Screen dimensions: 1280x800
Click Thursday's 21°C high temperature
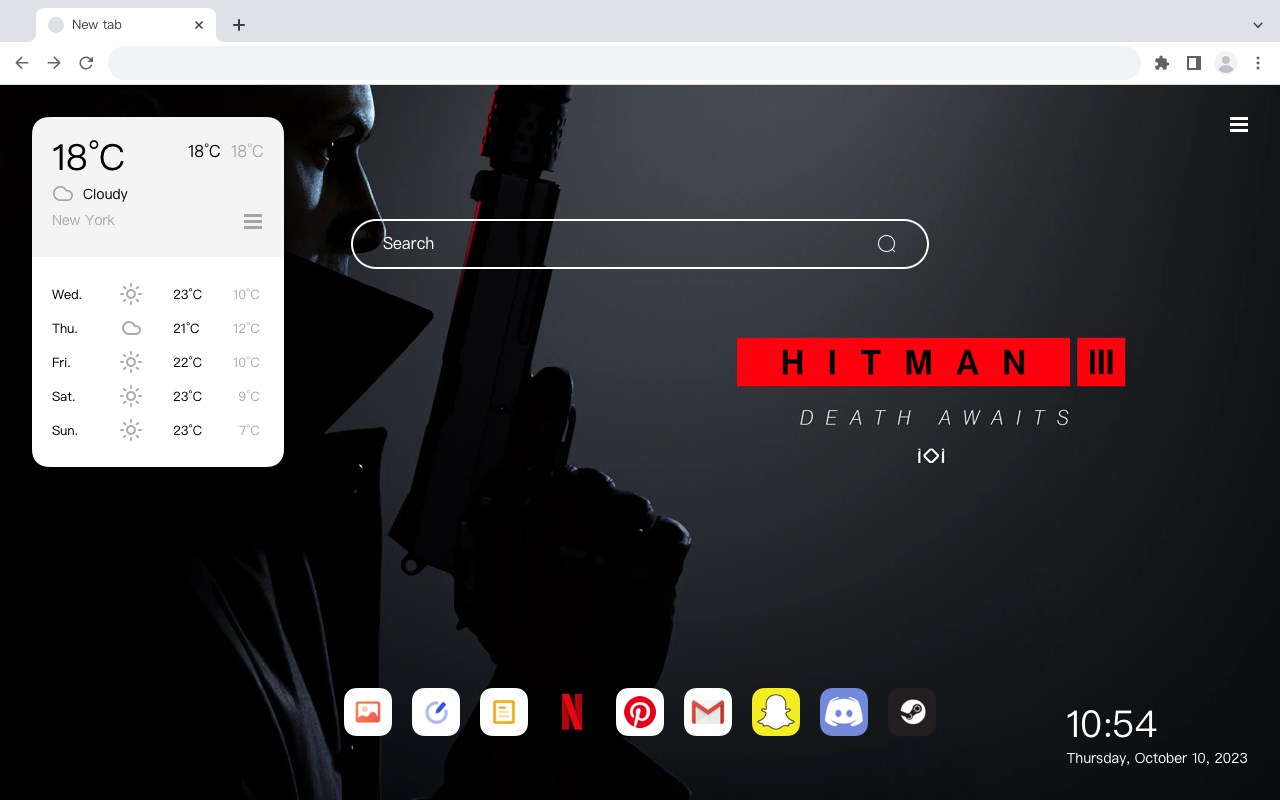(186, 329)
